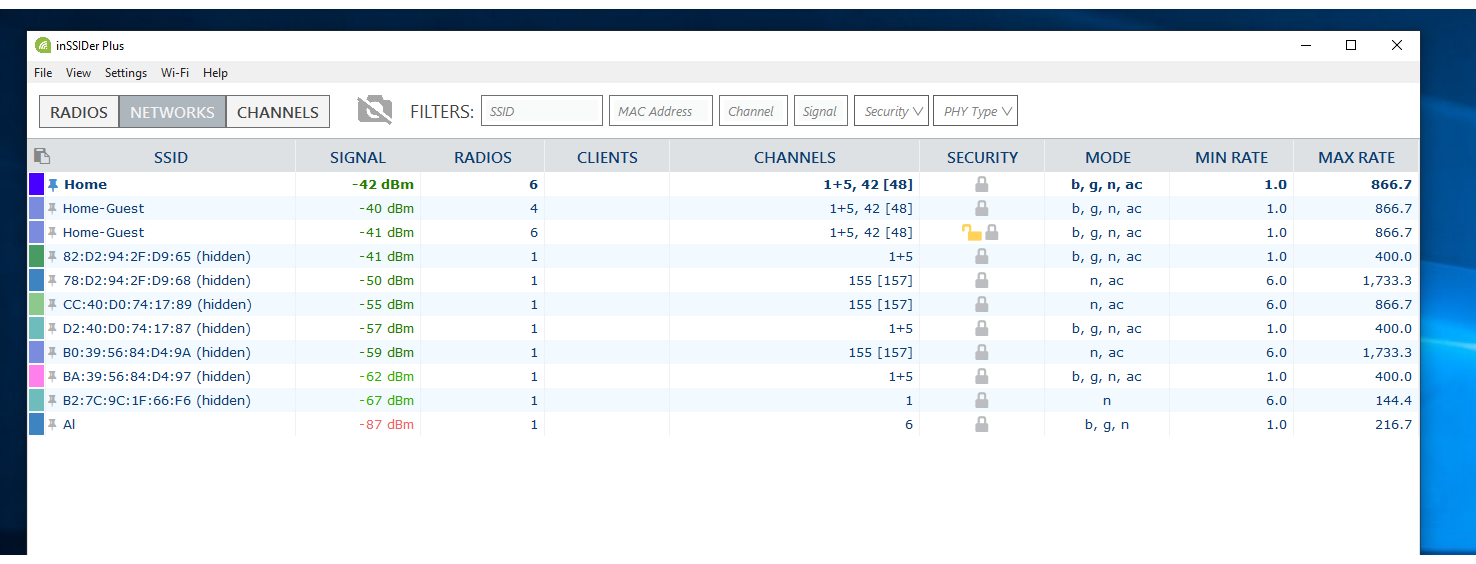
Task: Click the Signal filter field
Action: click(821, 111)
